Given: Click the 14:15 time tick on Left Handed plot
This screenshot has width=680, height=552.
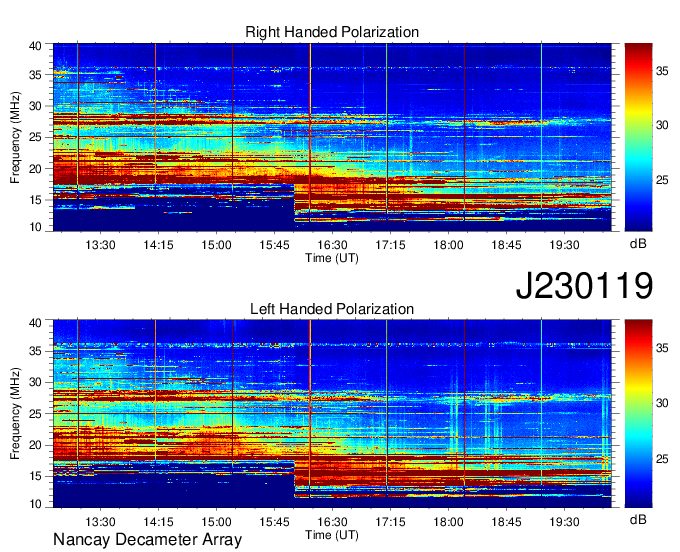Looking at the screenshot, I should pyautogui.click(x=158, y=522).
